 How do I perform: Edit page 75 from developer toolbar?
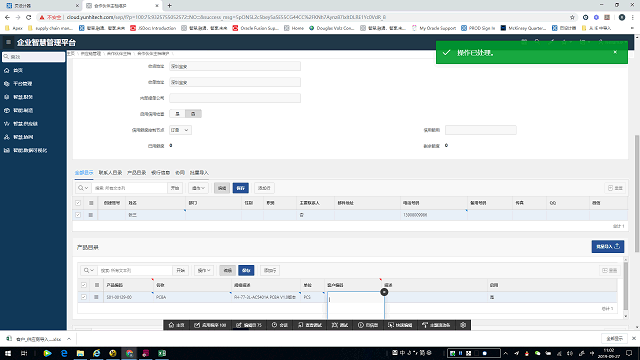coord(249,325)
